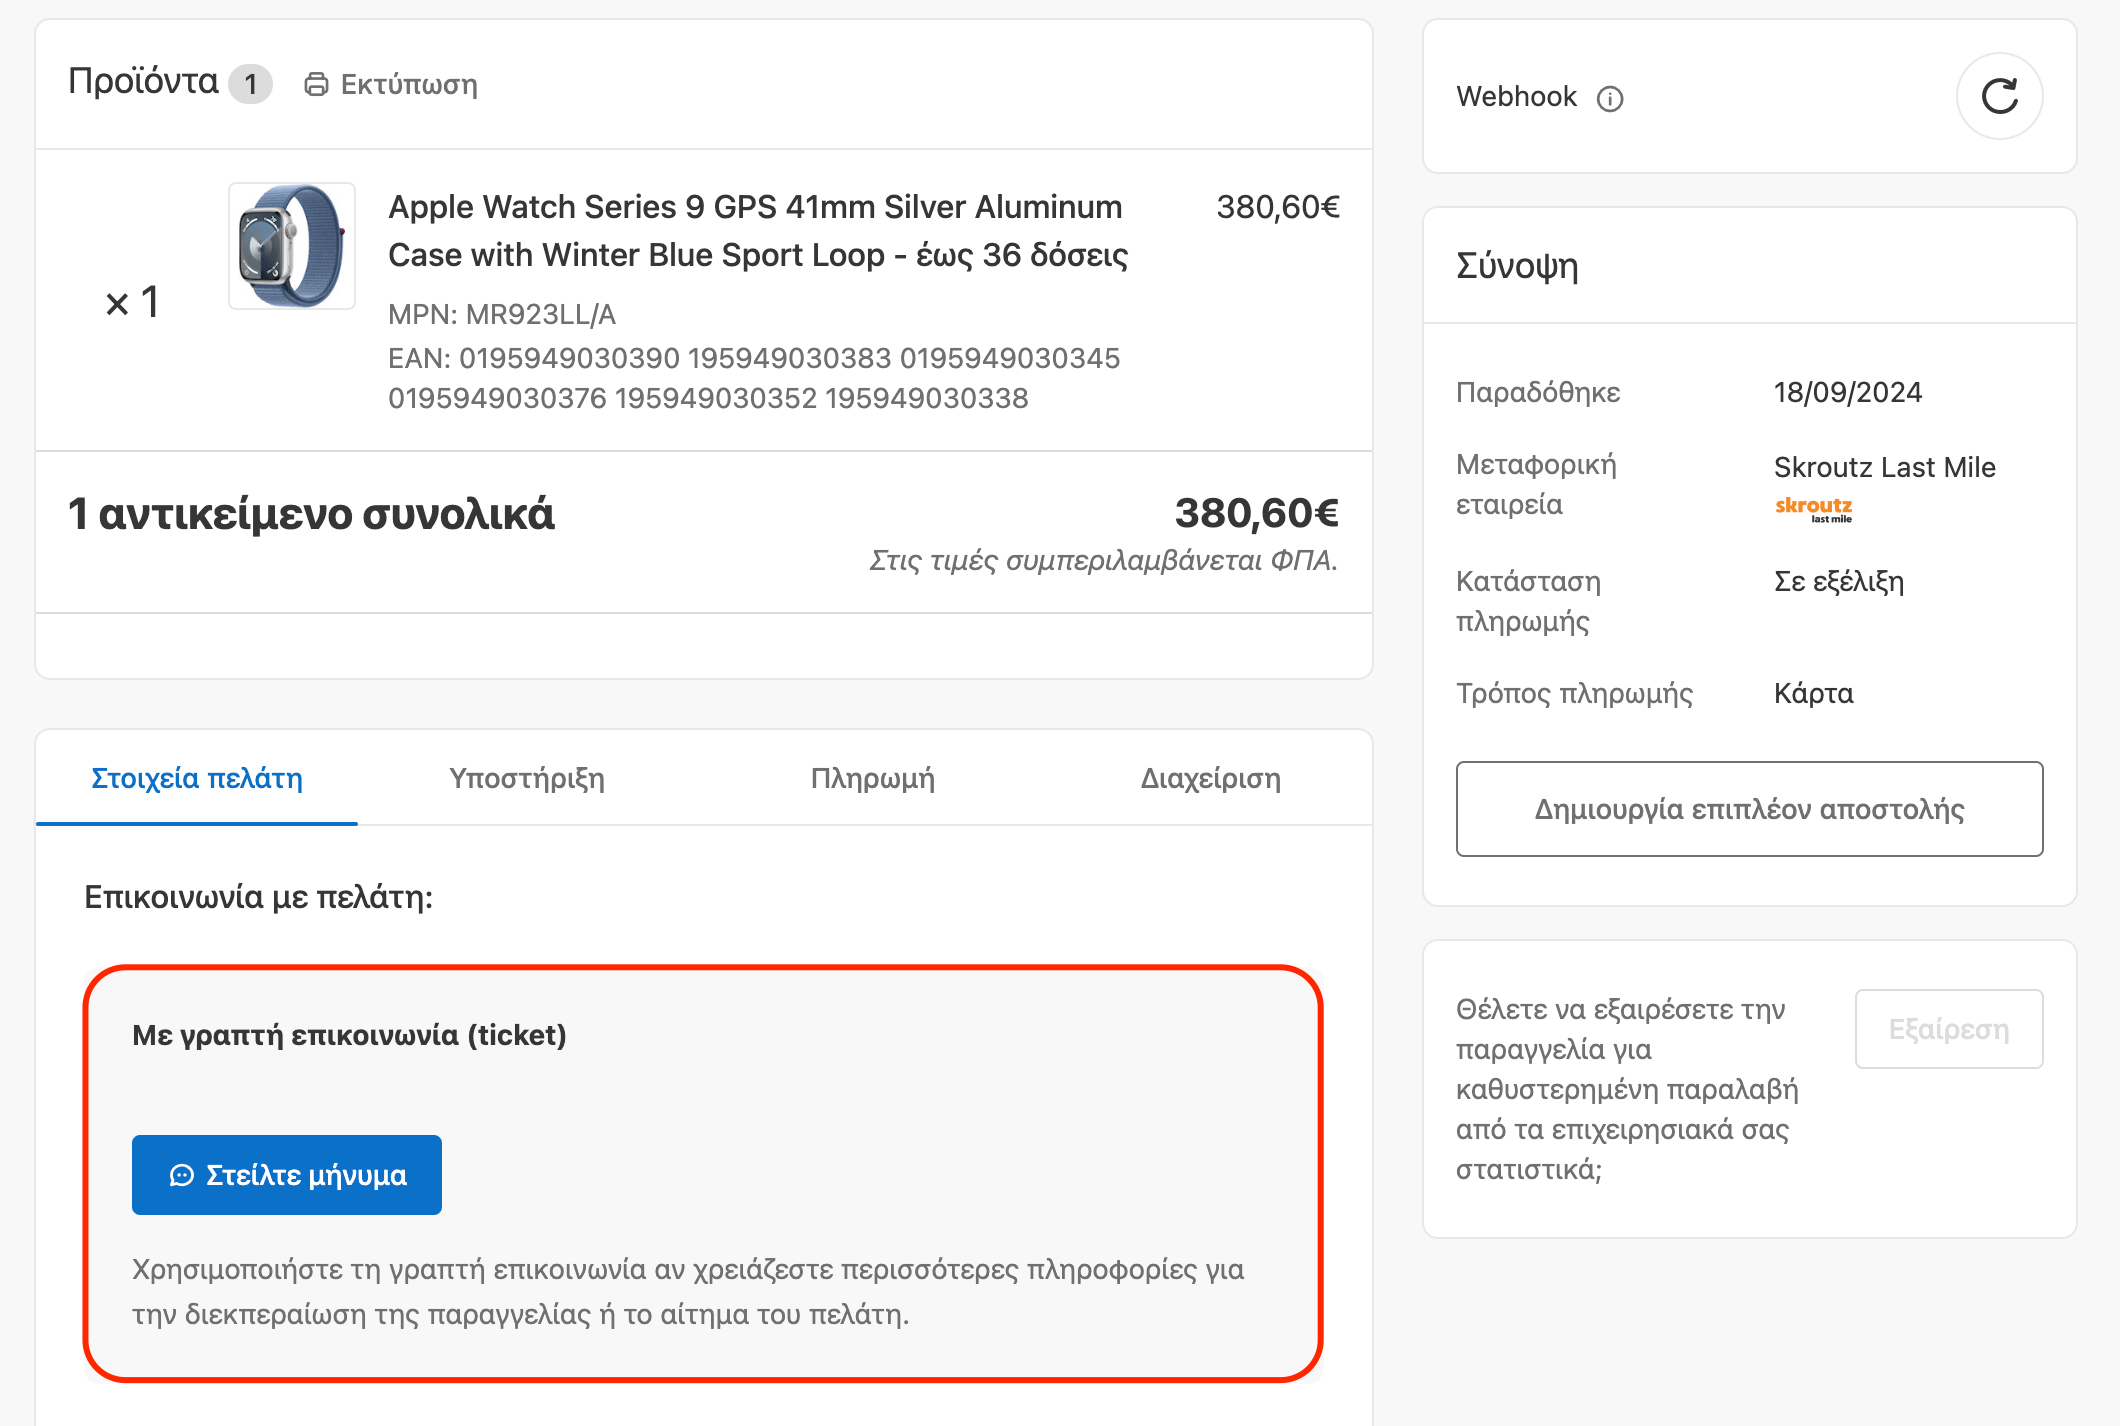Screen dimensions: 2120x1426
Task: Click the payment status Σε εξέλιξη
Action: coord(1839,581)
